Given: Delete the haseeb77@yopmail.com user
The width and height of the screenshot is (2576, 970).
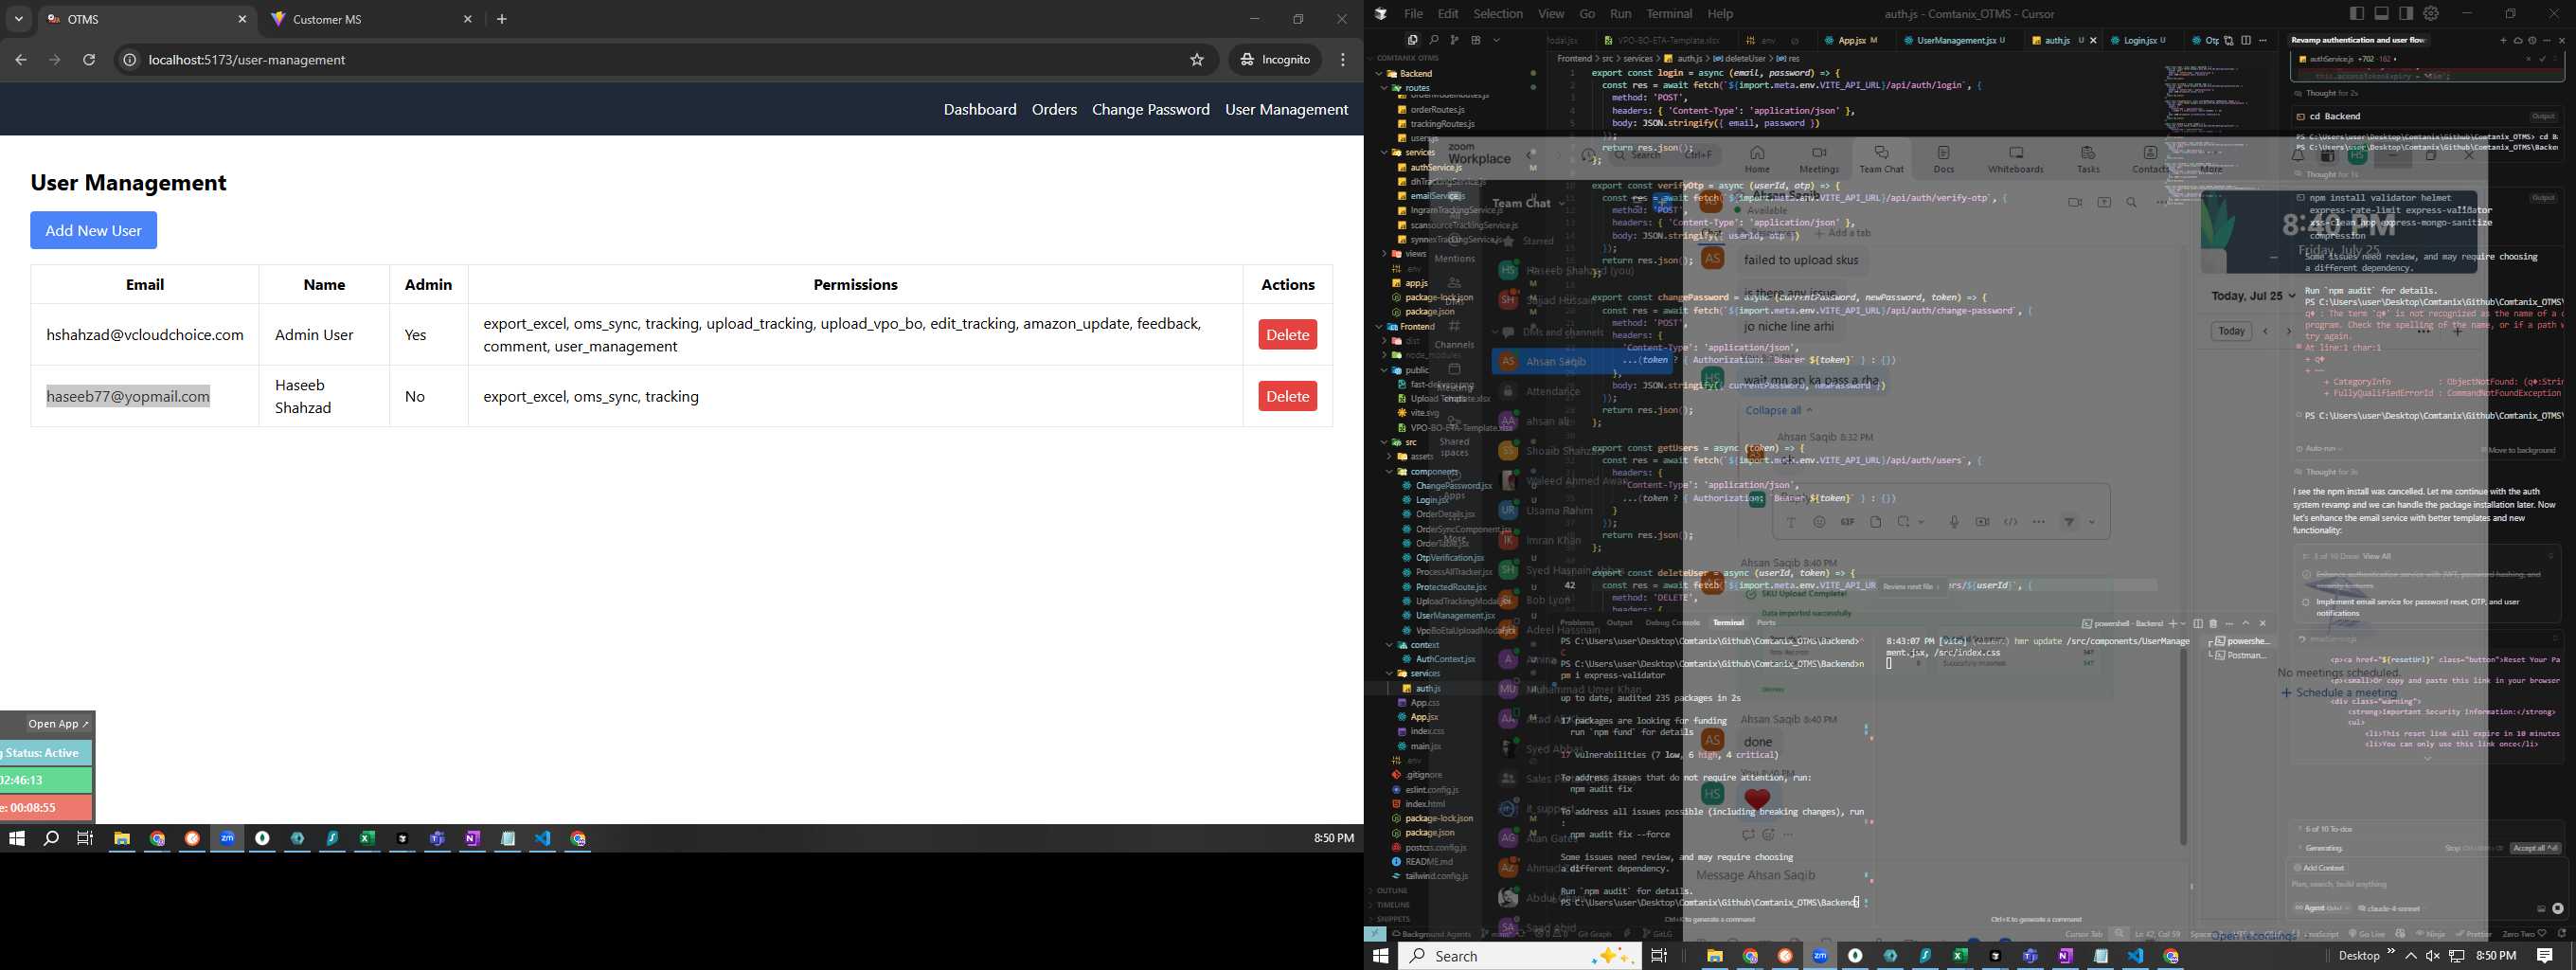Looking at the screenshot, I should [x=1287, y=396].
